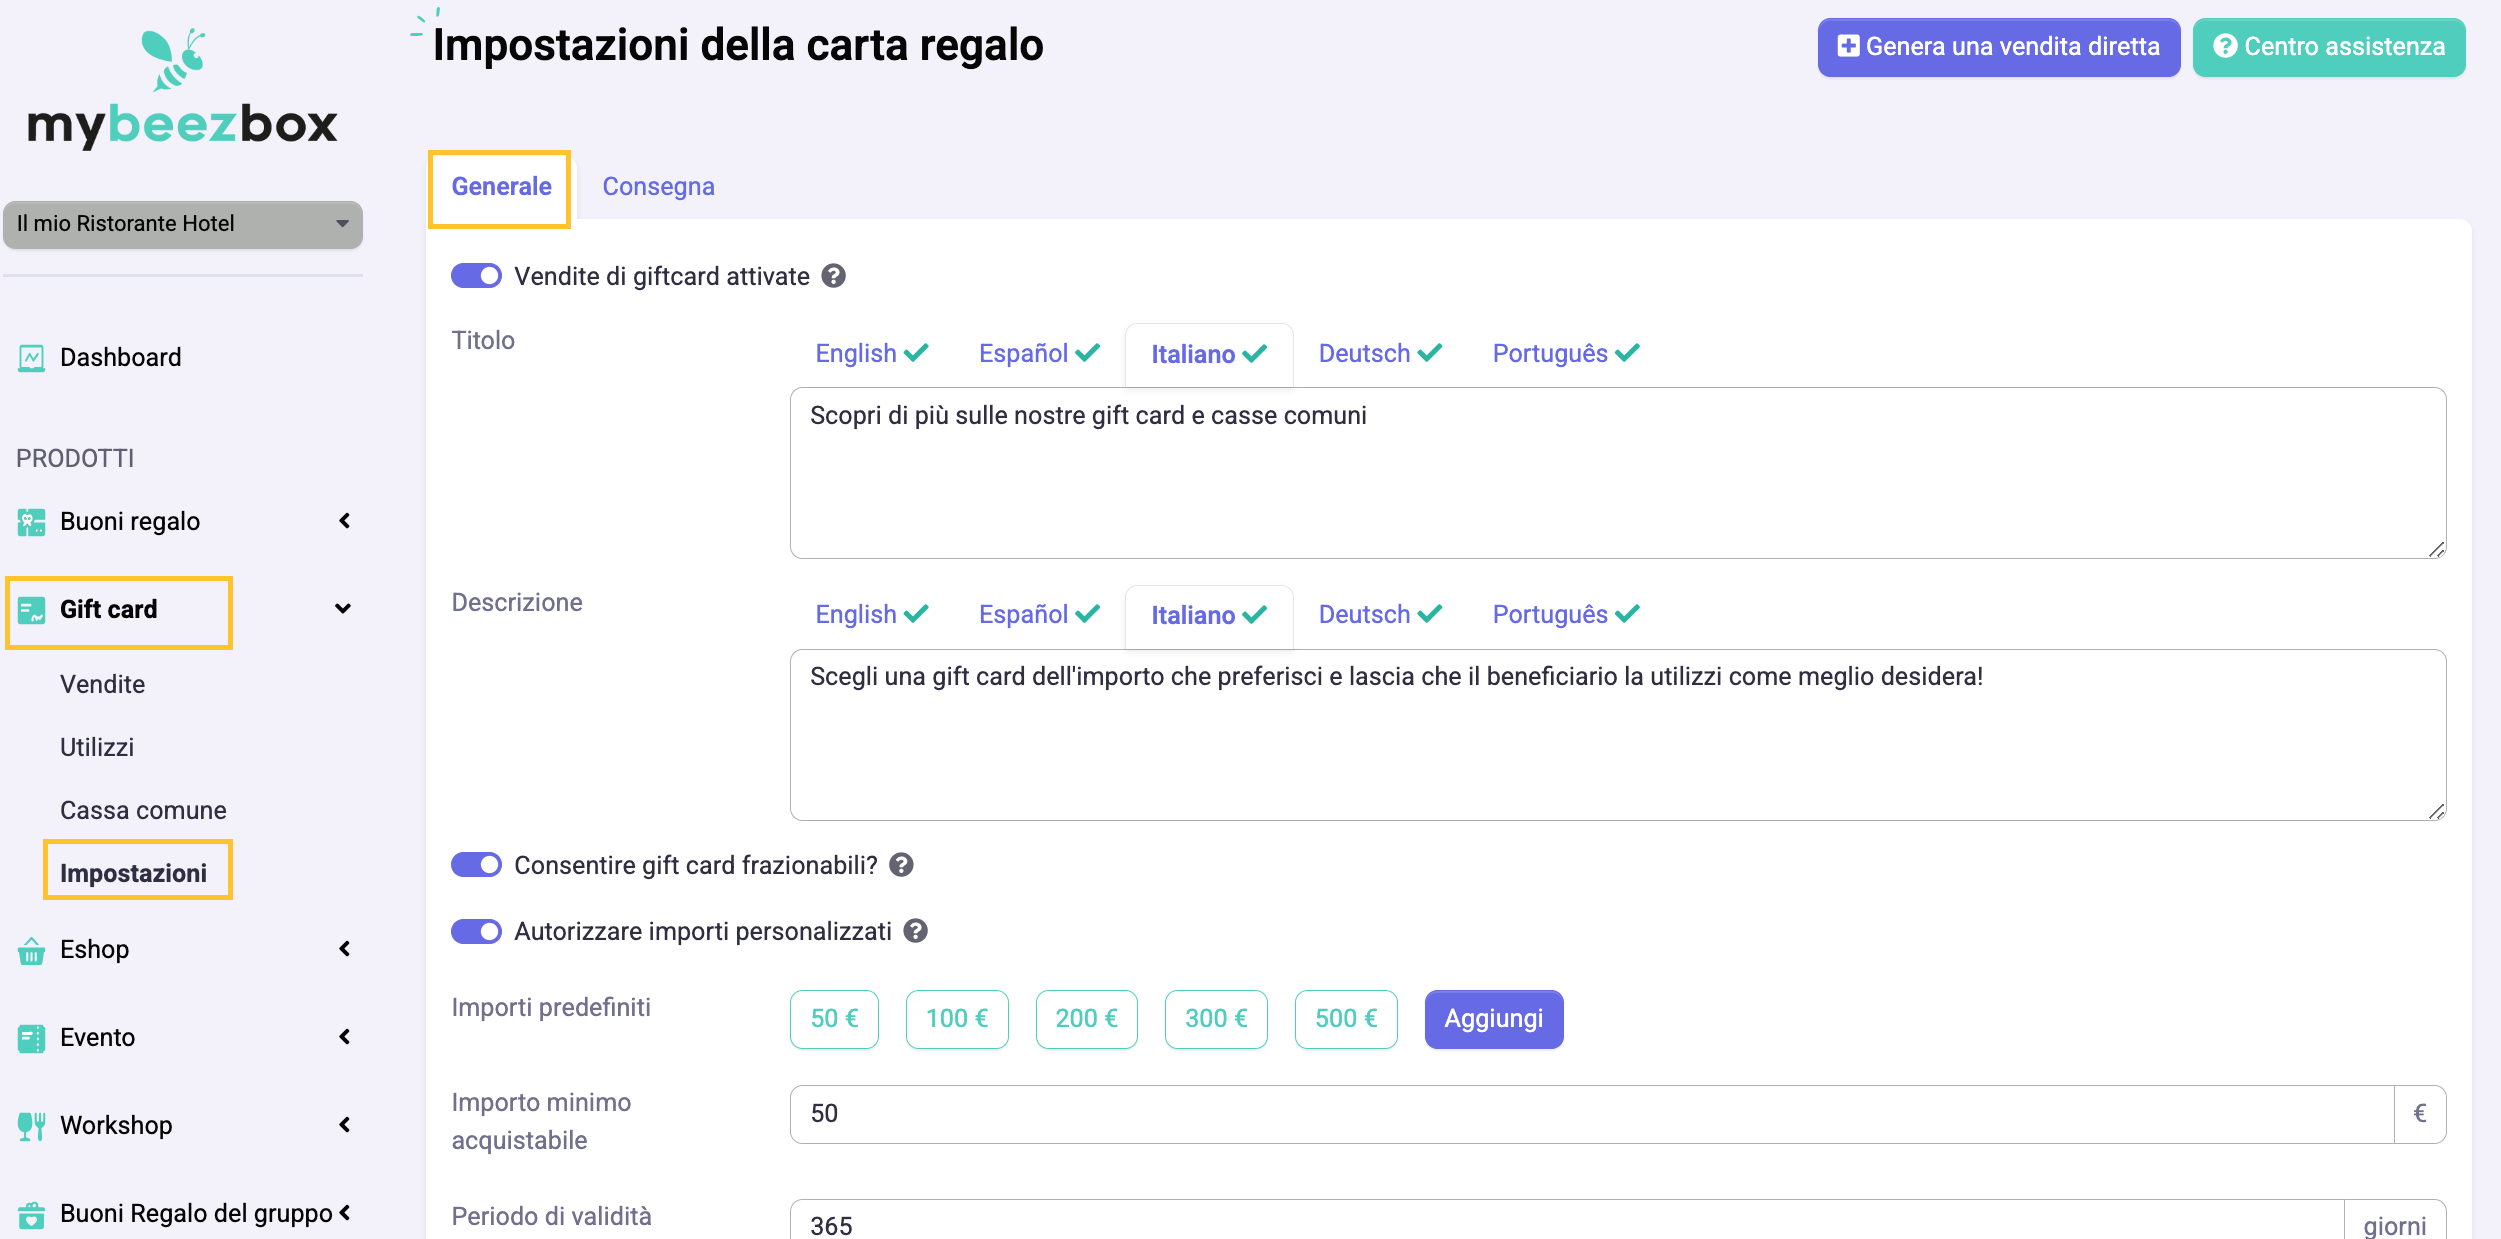Collapse the Gift card menu chevron

(x=343, y=609)
